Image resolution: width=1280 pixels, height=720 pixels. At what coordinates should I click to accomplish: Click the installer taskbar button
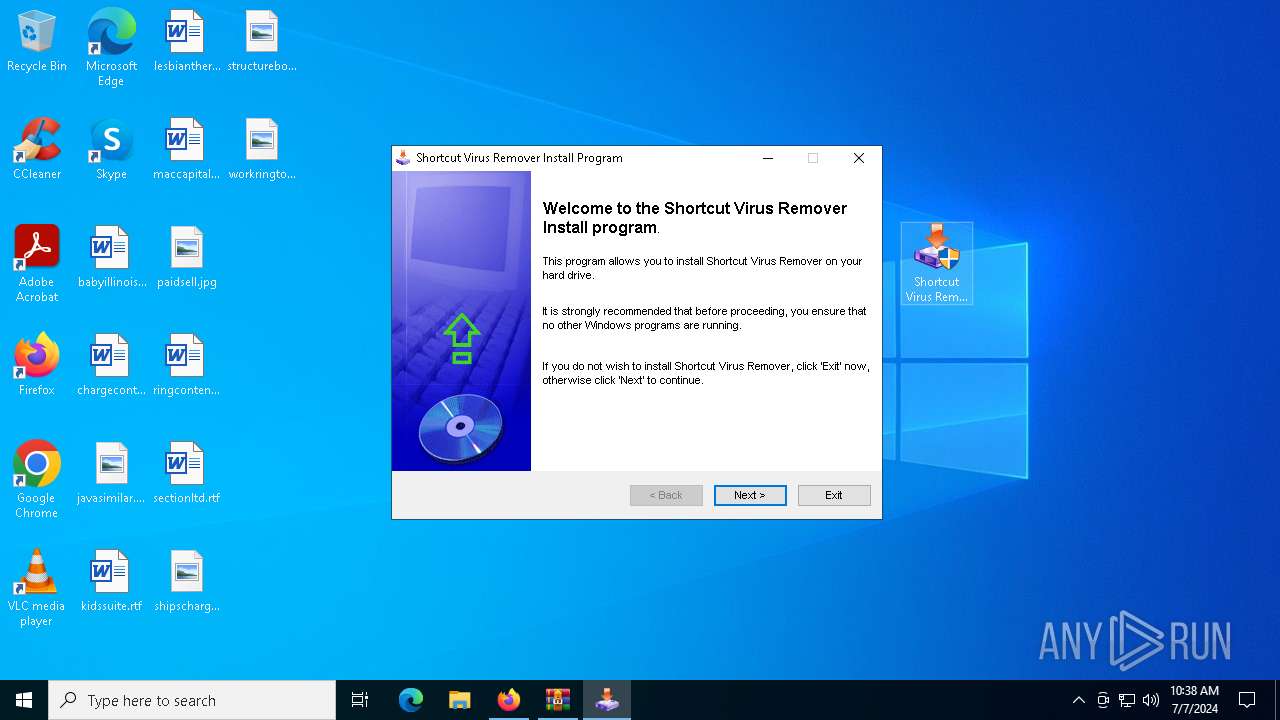click(607, 700)
